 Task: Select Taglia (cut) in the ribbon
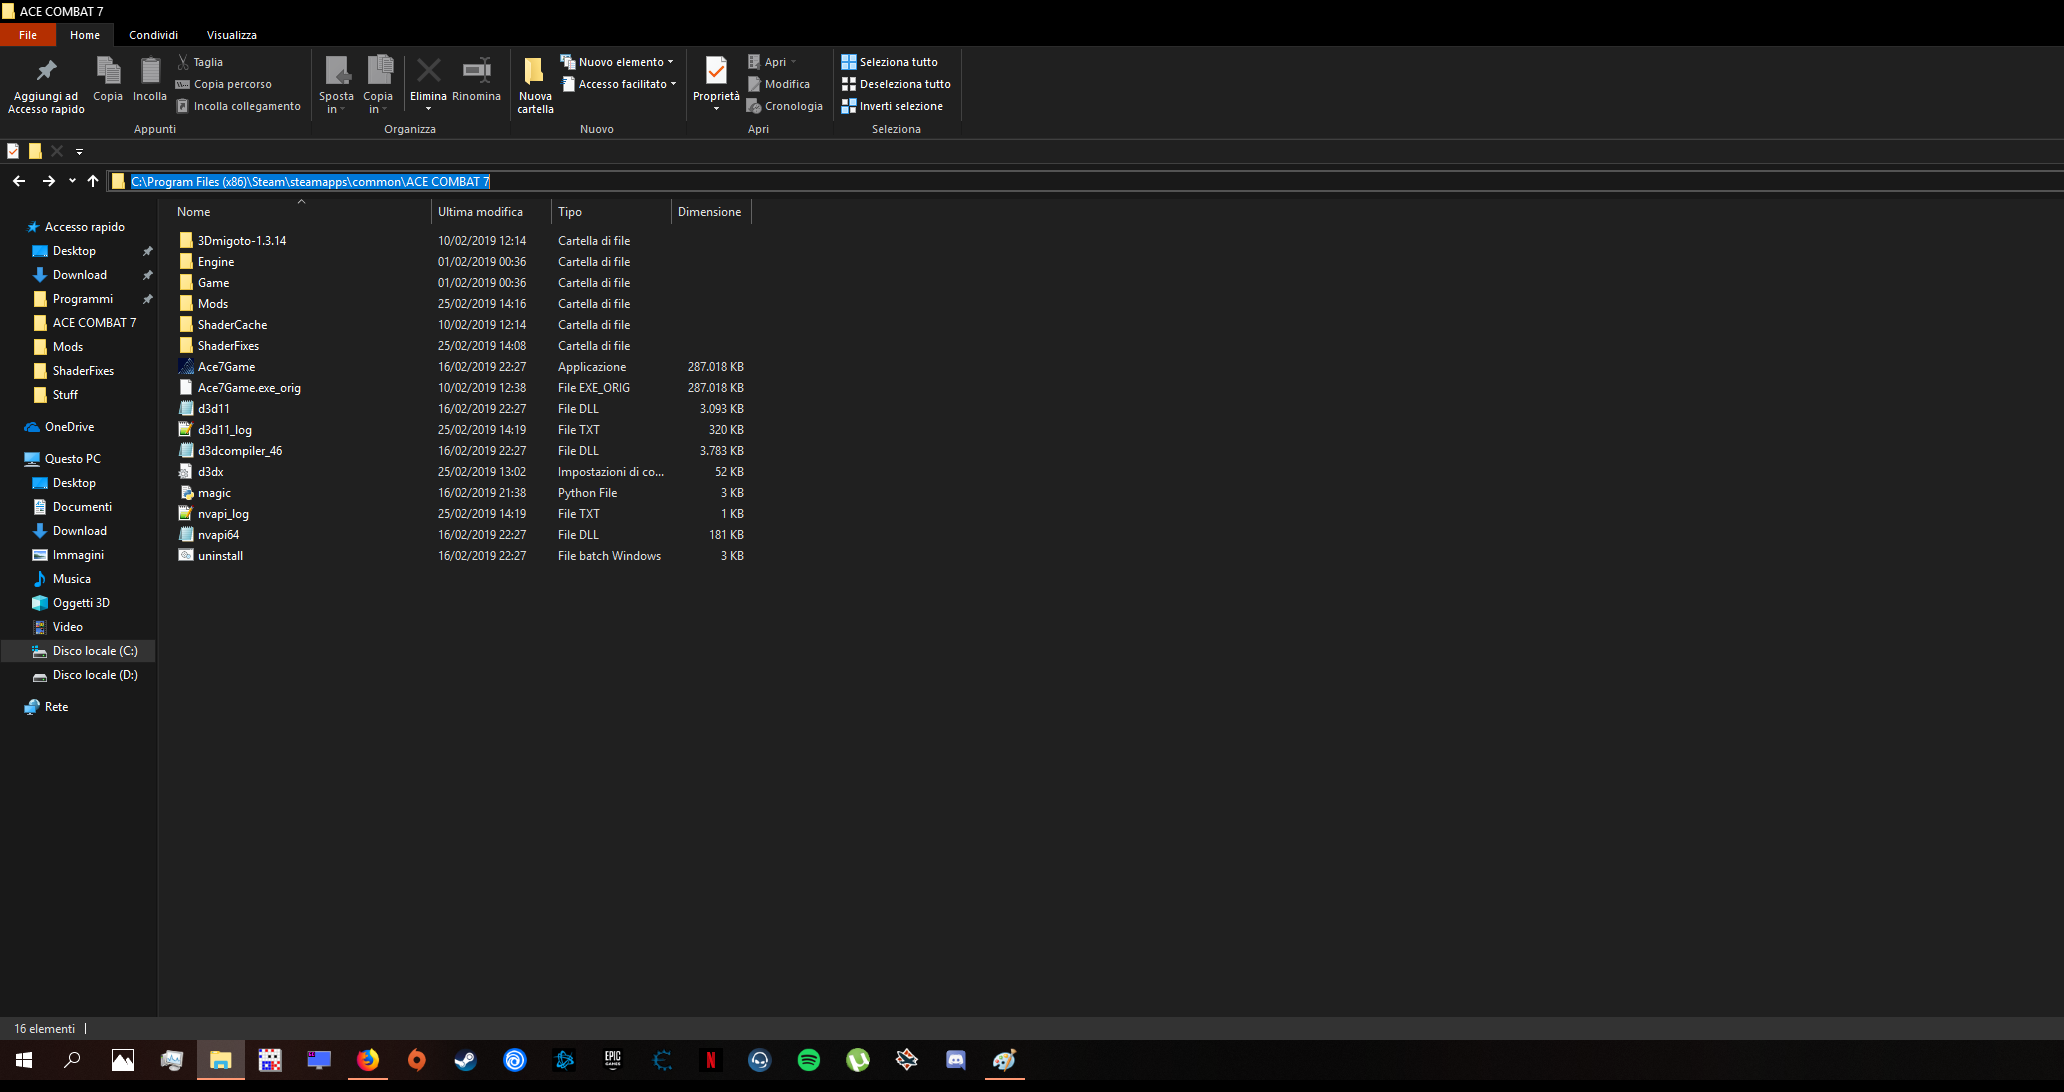[x=200, y=62]
